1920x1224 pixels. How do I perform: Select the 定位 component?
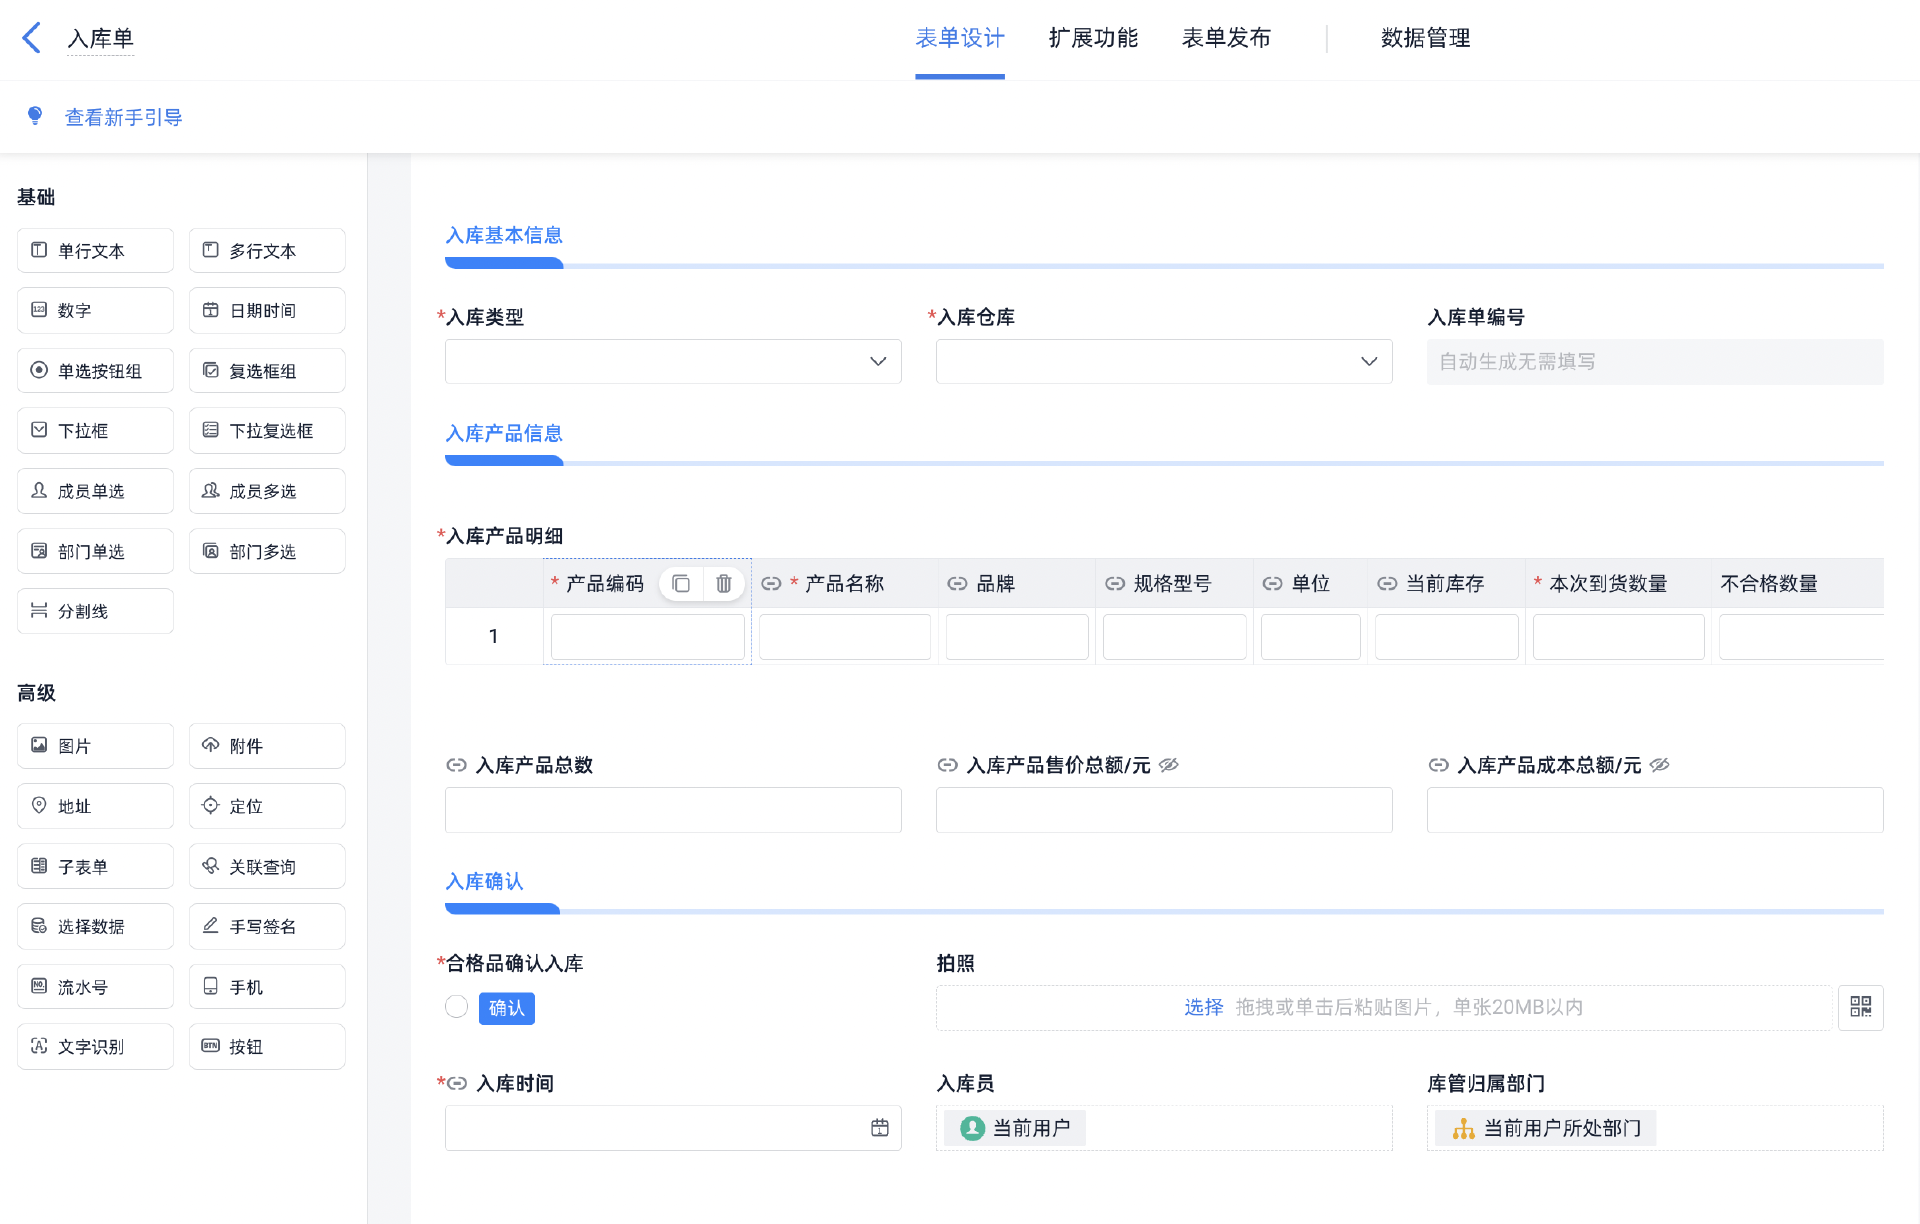(267, 806)
